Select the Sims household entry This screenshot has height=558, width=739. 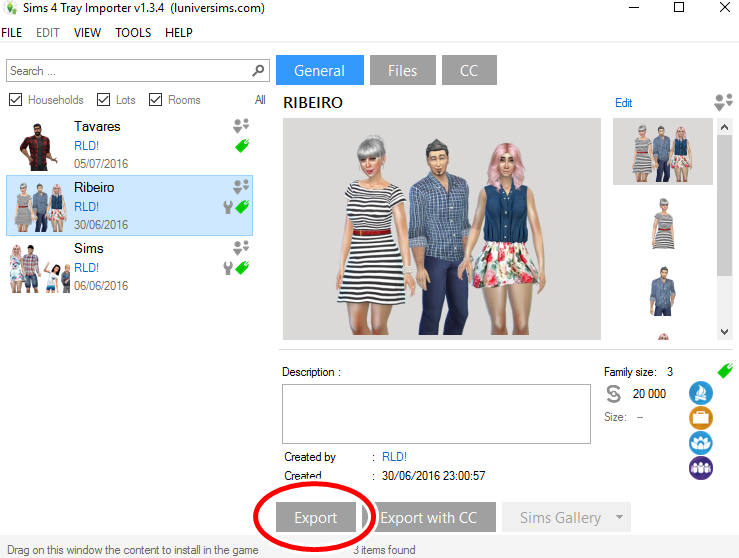point(129,266)
